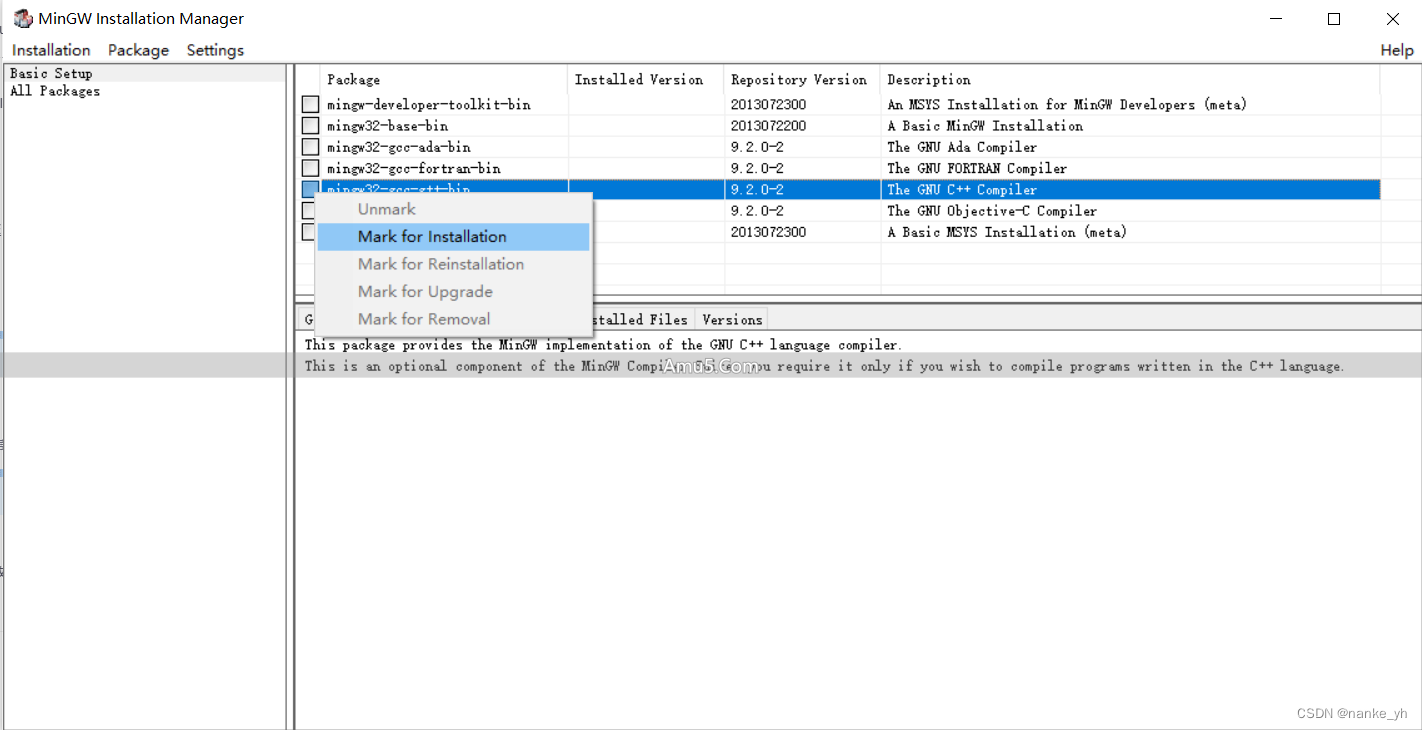Open the Settings menu
This screenshot has height=730, width=1422.
click(x=215, y=50)
